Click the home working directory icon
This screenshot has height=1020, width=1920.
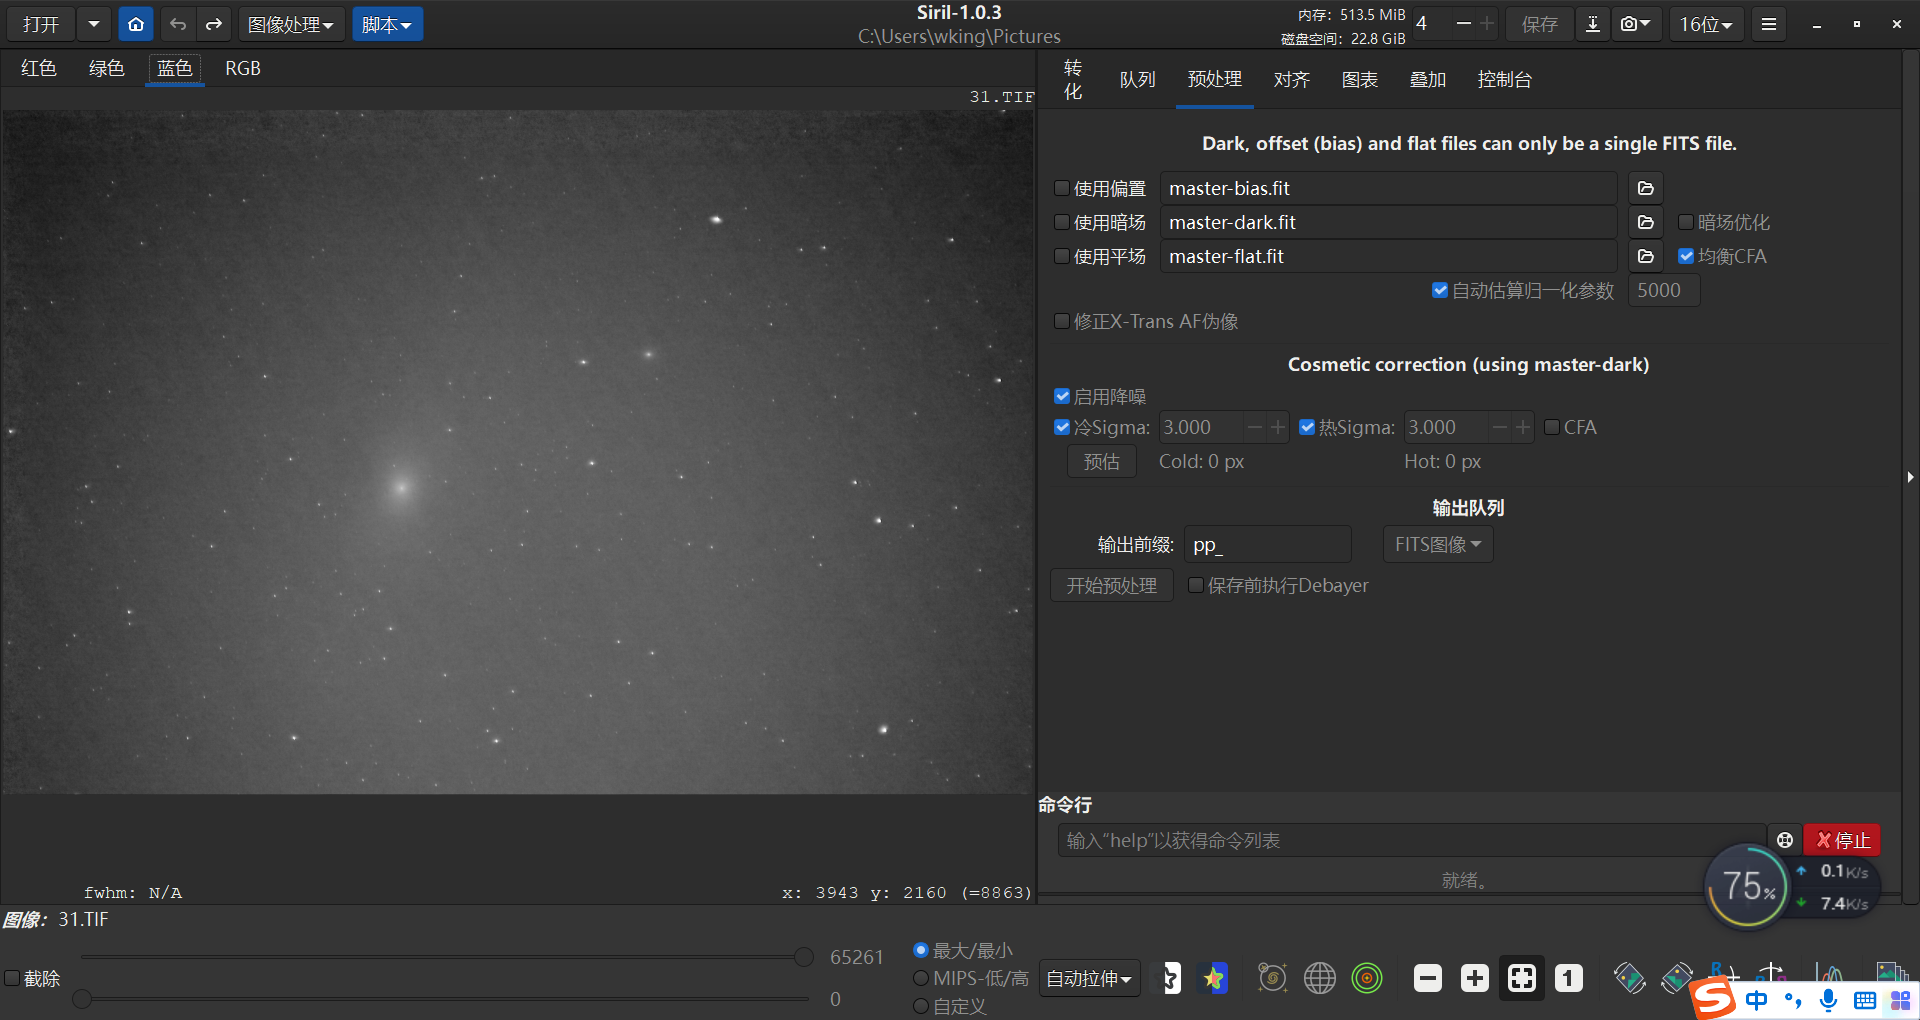(x=136, y=24)
